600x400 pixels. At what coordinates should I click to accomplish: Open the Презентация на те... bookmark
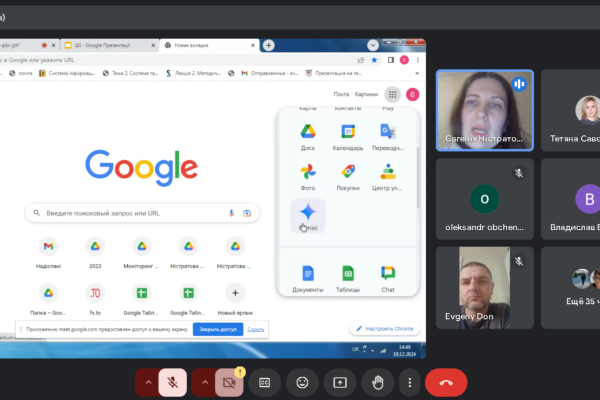(334, 73)
